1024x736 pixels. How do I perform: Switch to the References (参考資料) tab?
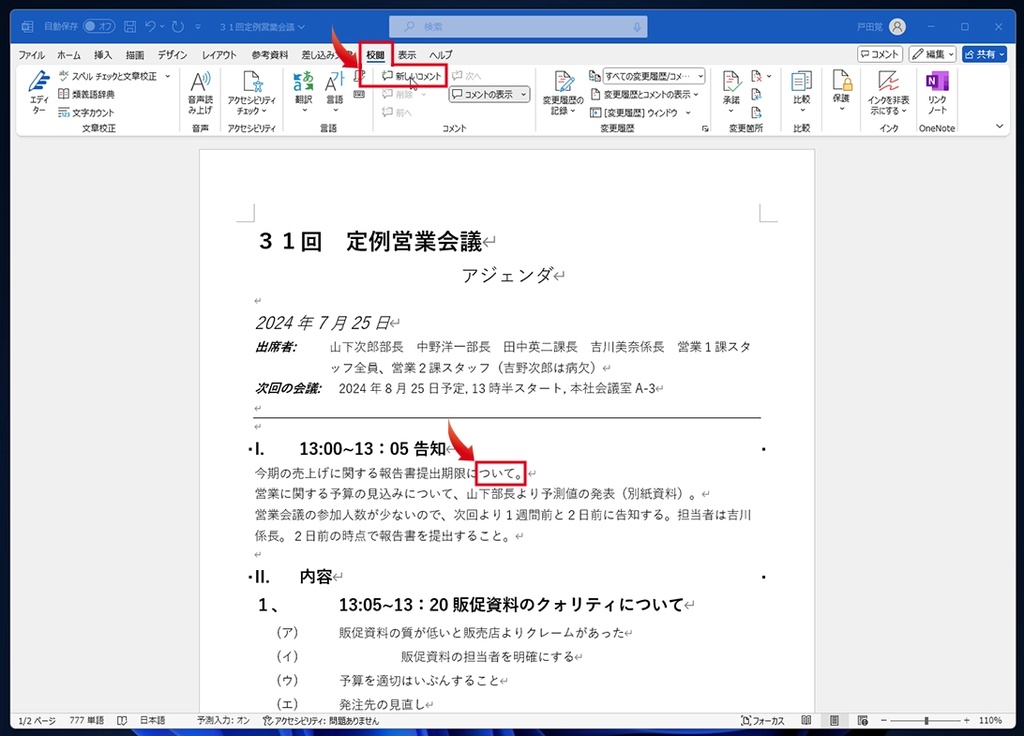tap(270, 55)
